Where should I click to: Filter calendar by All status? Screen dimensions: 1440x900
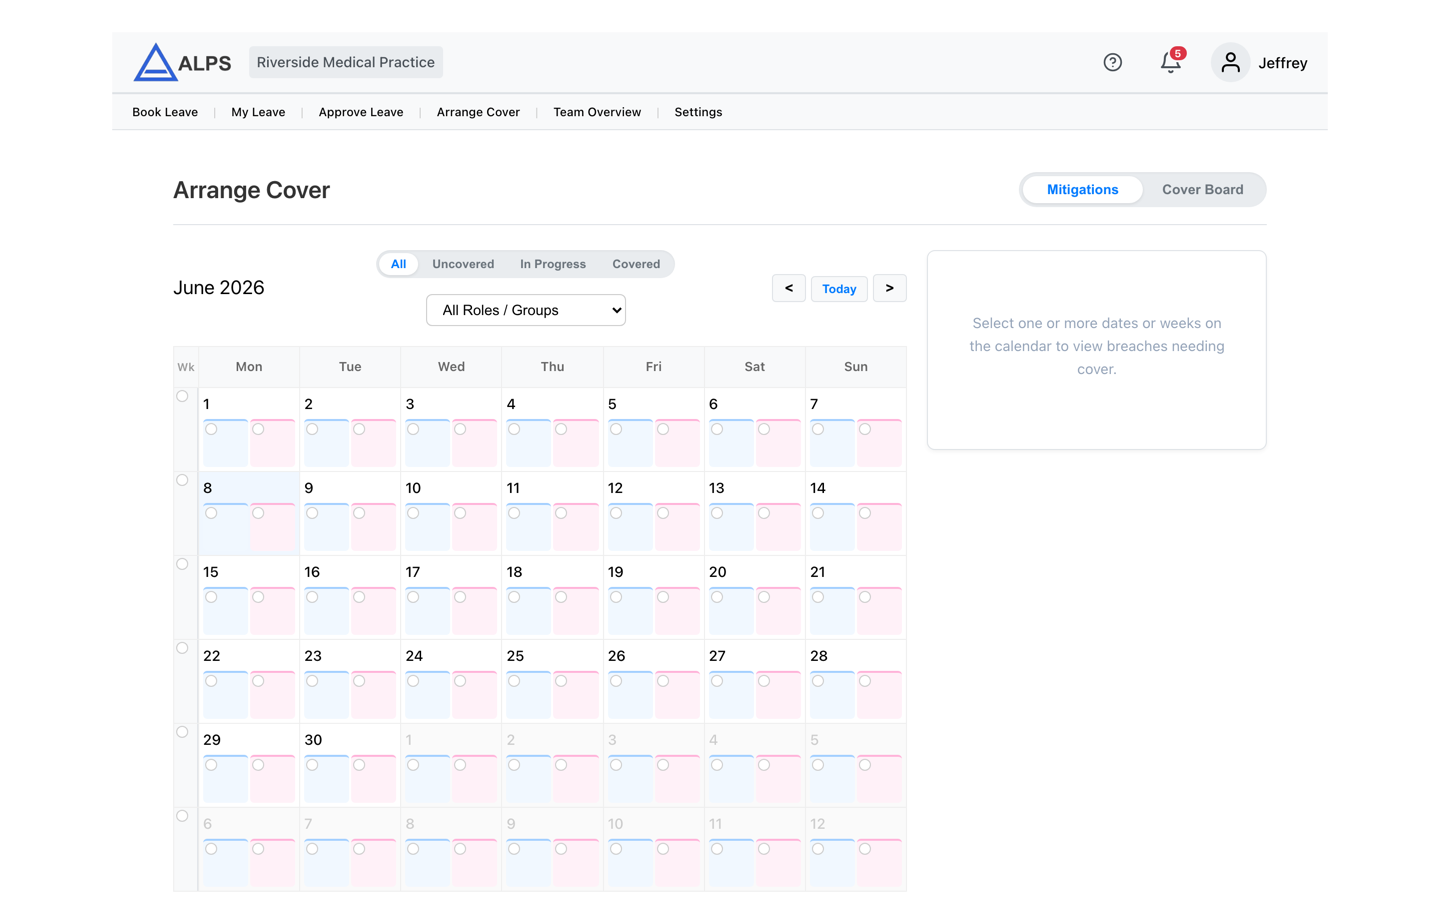click(398, 264)
